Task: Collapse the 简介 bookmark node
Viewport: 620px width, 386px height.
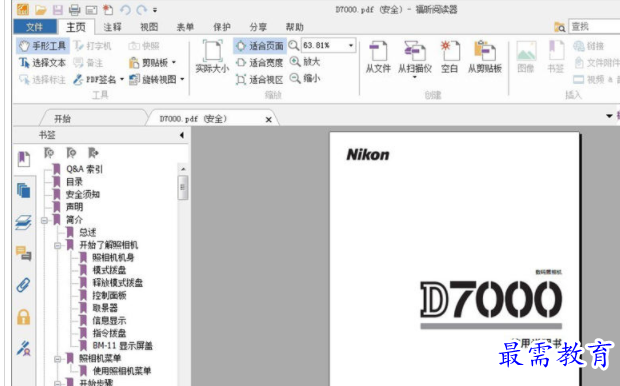Action: 44,220
